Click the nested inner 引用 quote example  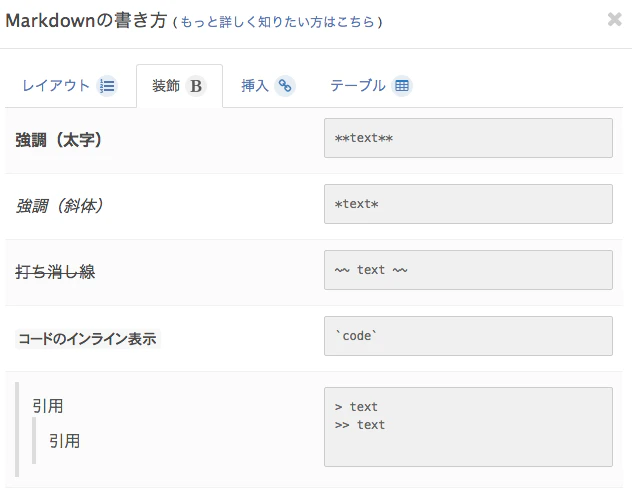64,441
